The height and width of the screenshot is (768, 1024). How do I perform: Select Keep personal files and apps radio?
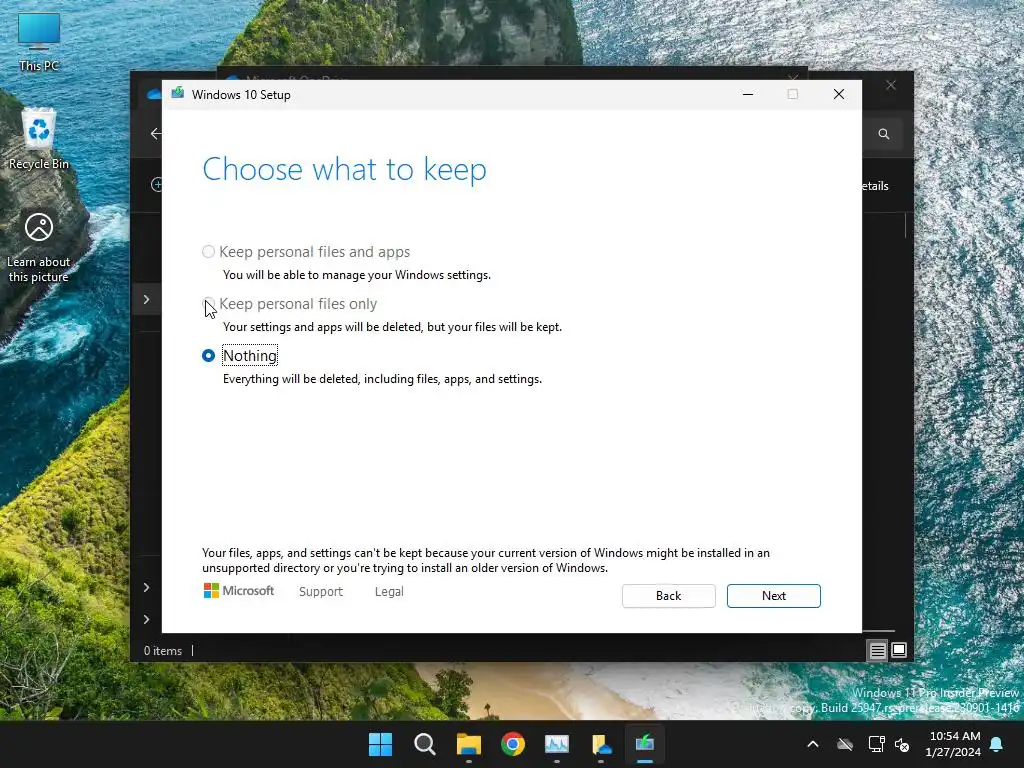208,251
